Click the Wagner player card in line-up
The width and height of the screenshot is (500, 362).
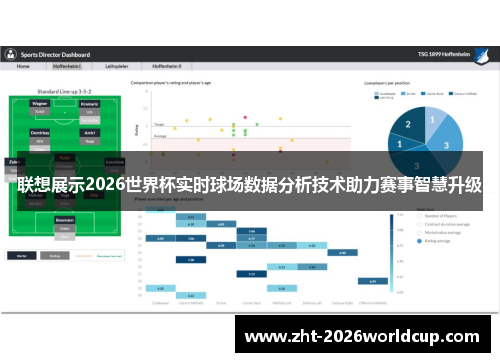coord(40,104)
